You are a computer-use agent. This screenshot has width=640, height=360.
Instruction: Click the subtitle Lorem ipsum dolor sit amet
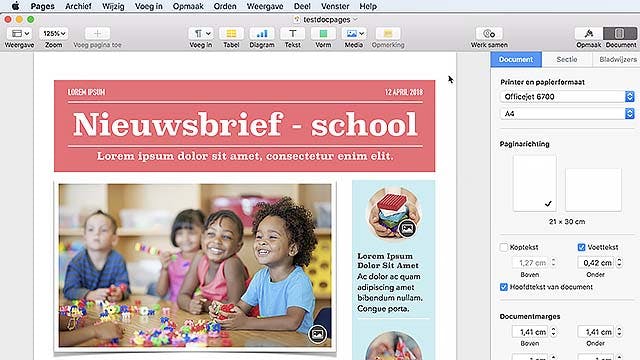[245, 156]
